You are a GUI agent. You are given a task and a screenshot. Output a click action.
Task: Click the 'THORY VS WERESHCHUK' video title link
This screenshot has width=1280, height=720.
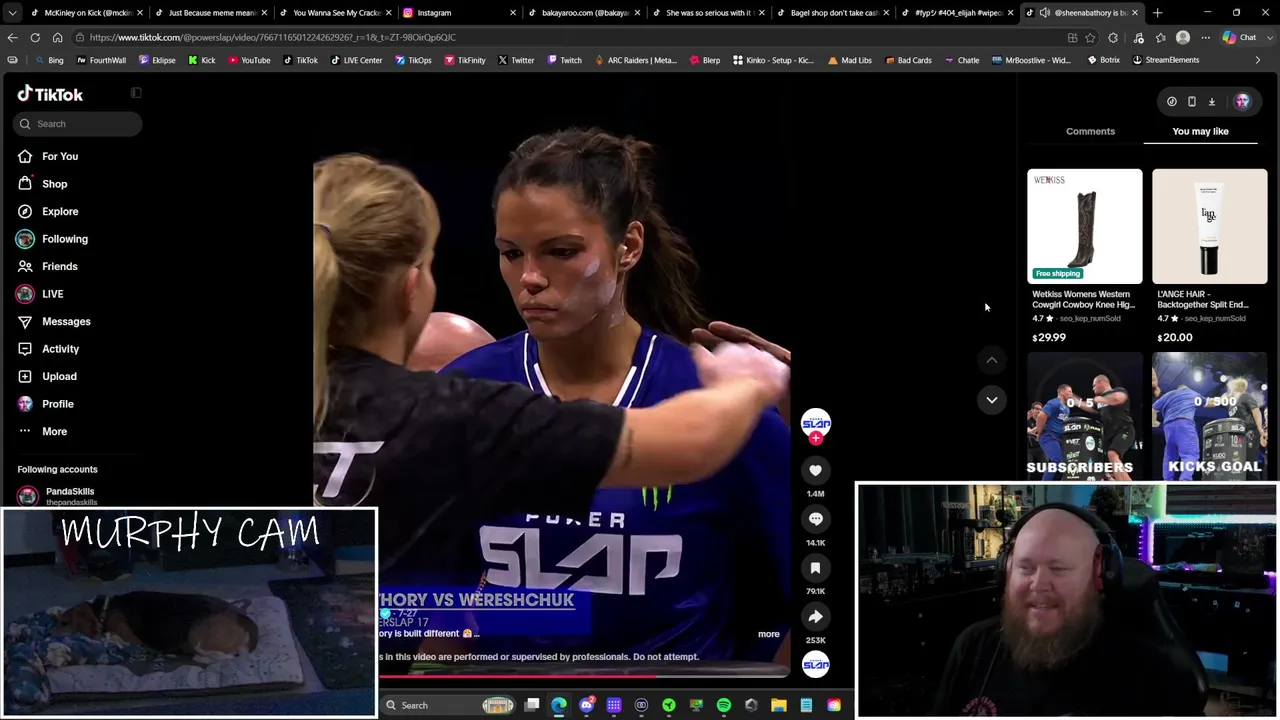pyautogui.click(x=476, y=600)
